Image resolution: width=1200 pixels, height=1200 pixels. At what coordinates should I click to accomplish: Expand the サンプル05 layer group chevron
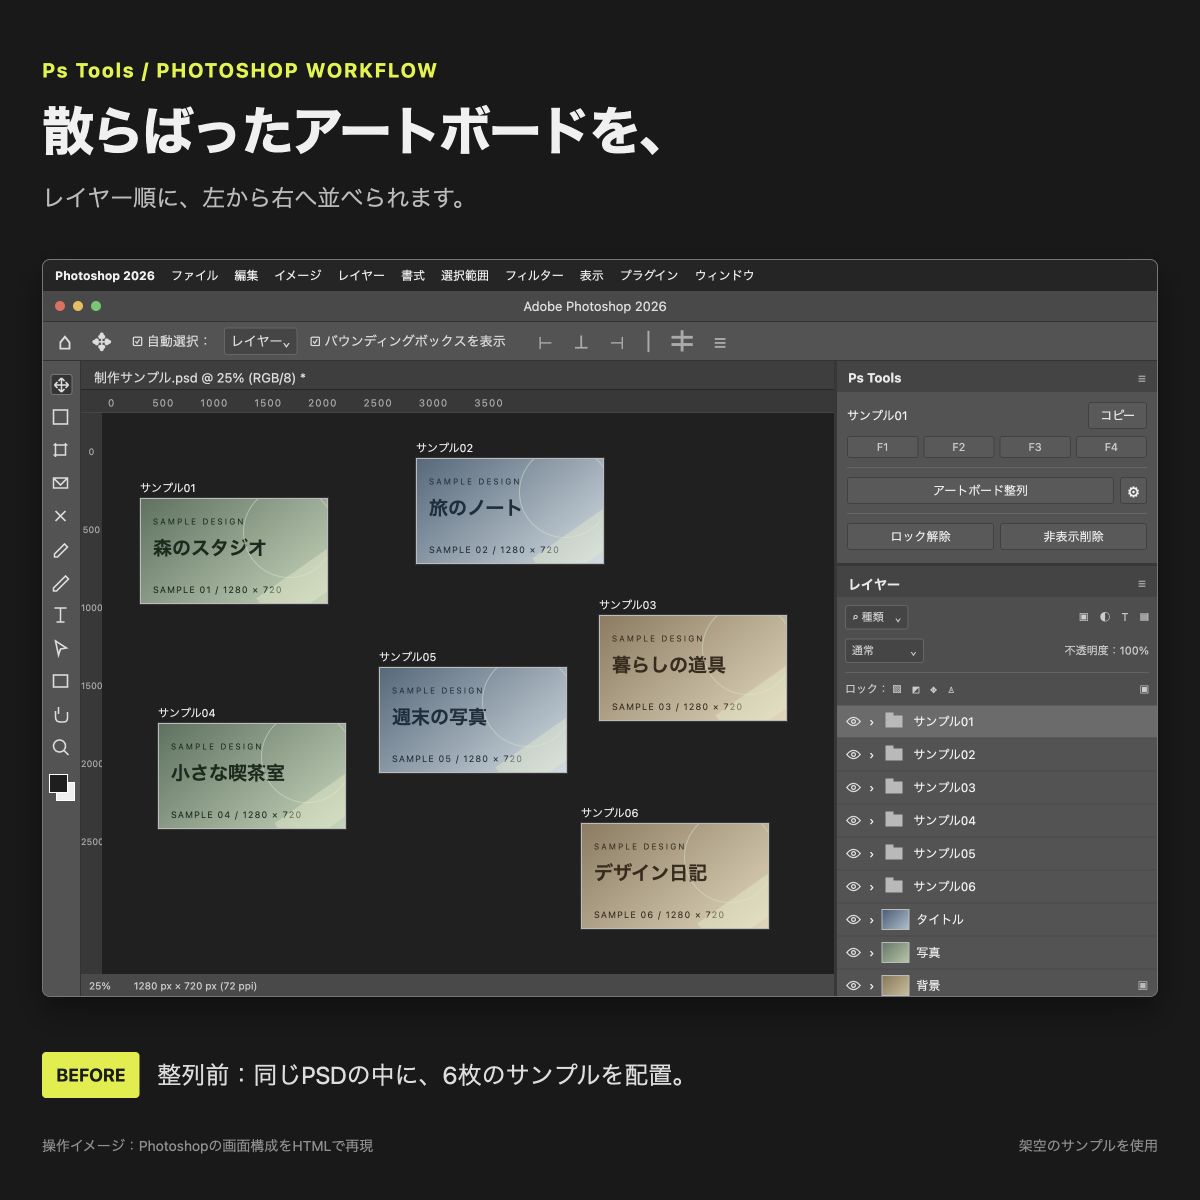[871, 854]
